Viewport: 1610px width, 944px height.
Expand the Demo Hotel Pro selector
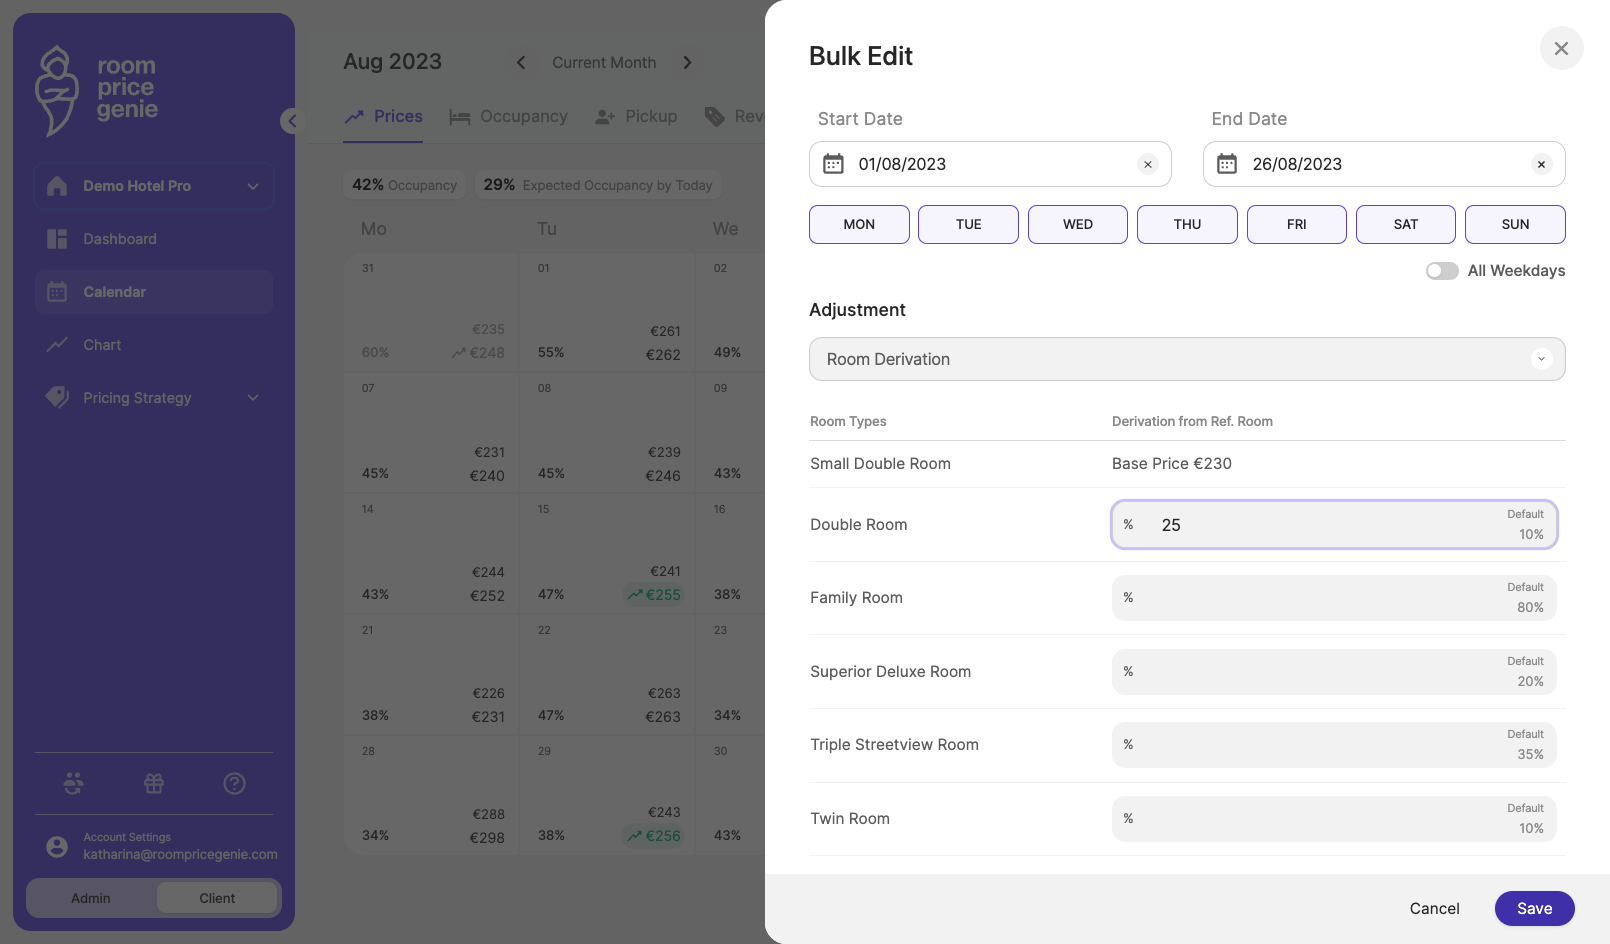(154, 186)
